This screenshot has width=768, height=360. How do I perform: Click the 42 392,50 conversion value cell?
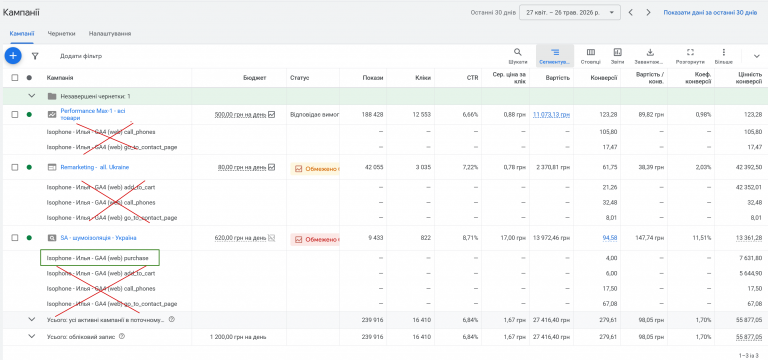pos(749,168)
